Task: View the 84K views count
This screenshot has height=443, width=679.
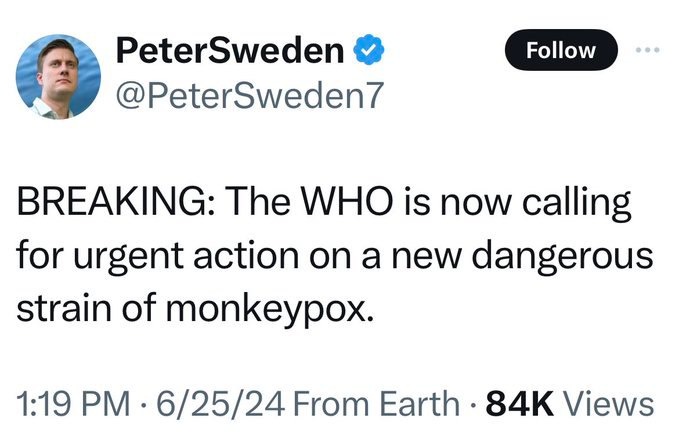Action: pyautogui.click(x=520, y=404)
